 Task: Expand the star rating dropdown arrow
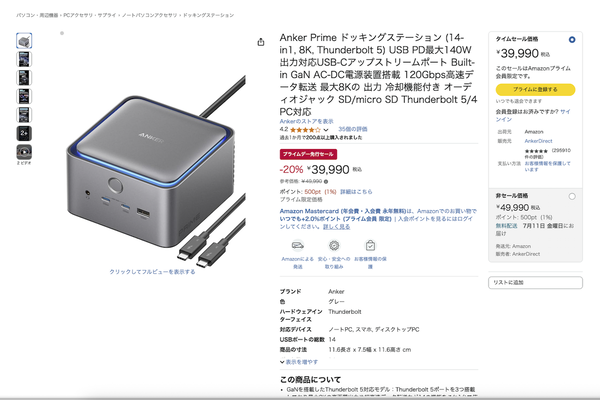[x=326, y=130]
